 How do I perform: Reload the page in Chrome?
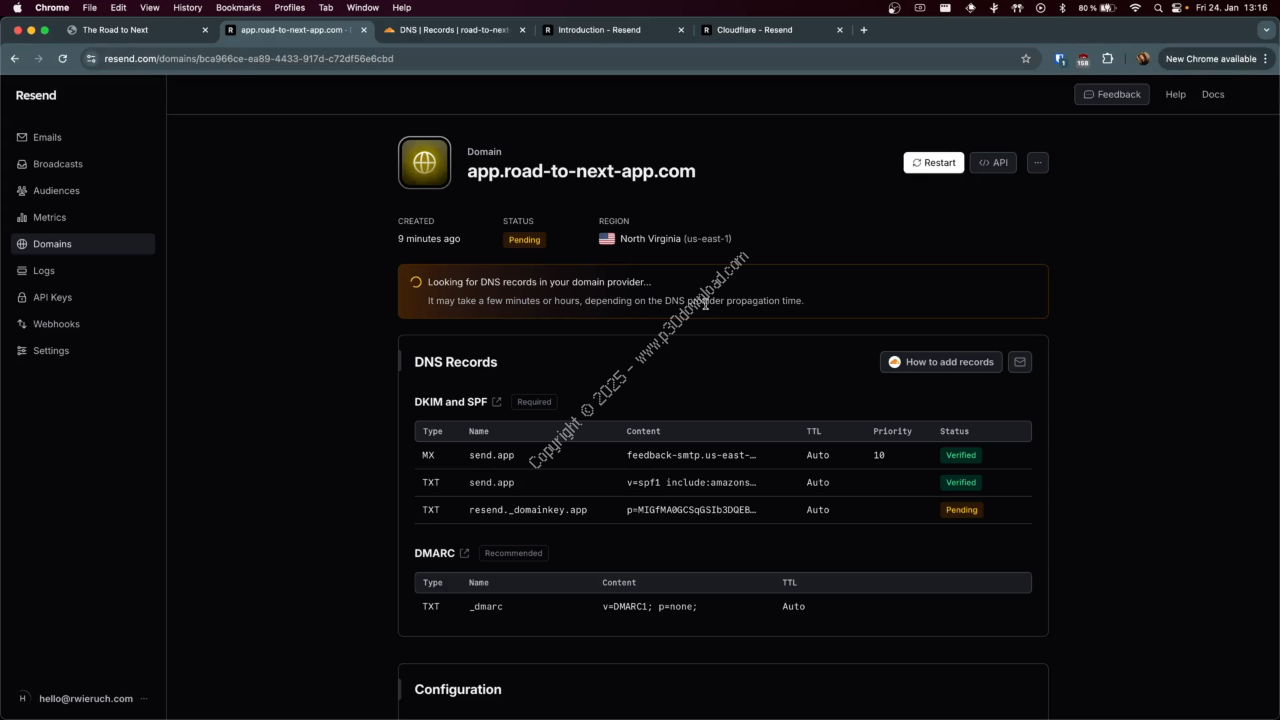click(63, 59)
